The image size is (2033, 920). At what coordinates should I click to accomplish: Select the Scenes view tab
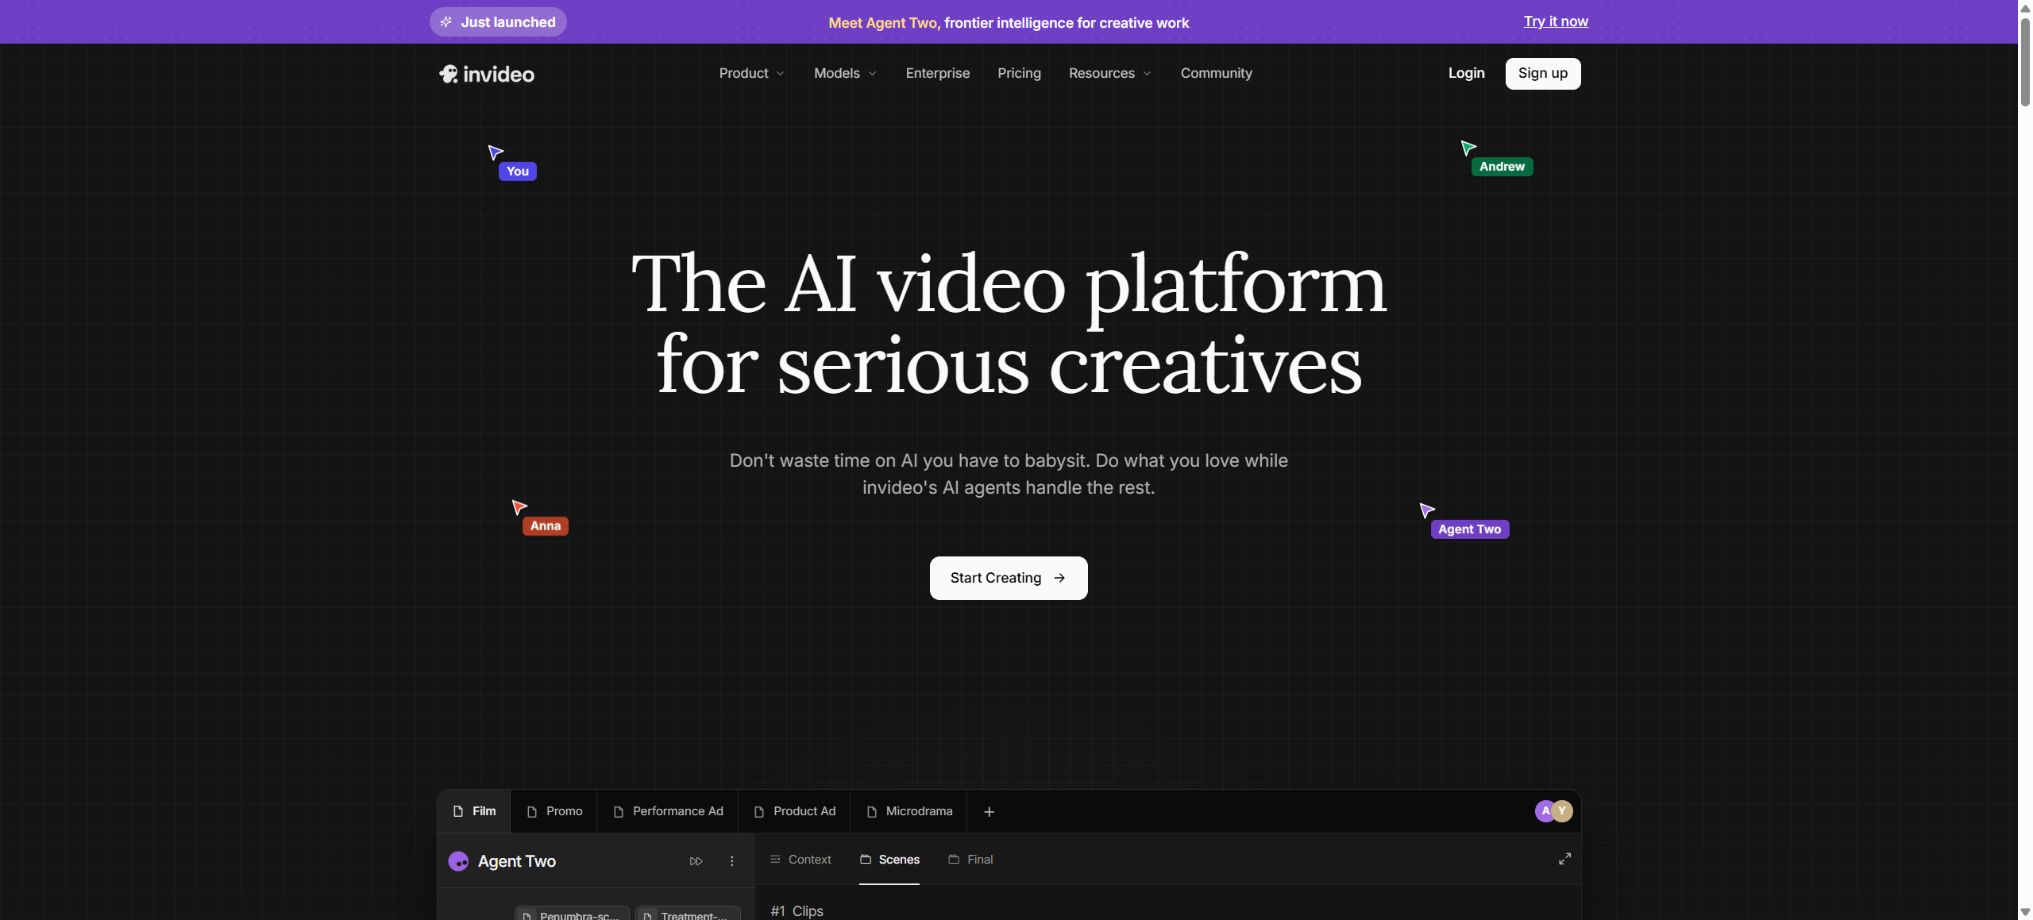click(x=889, y=859)
